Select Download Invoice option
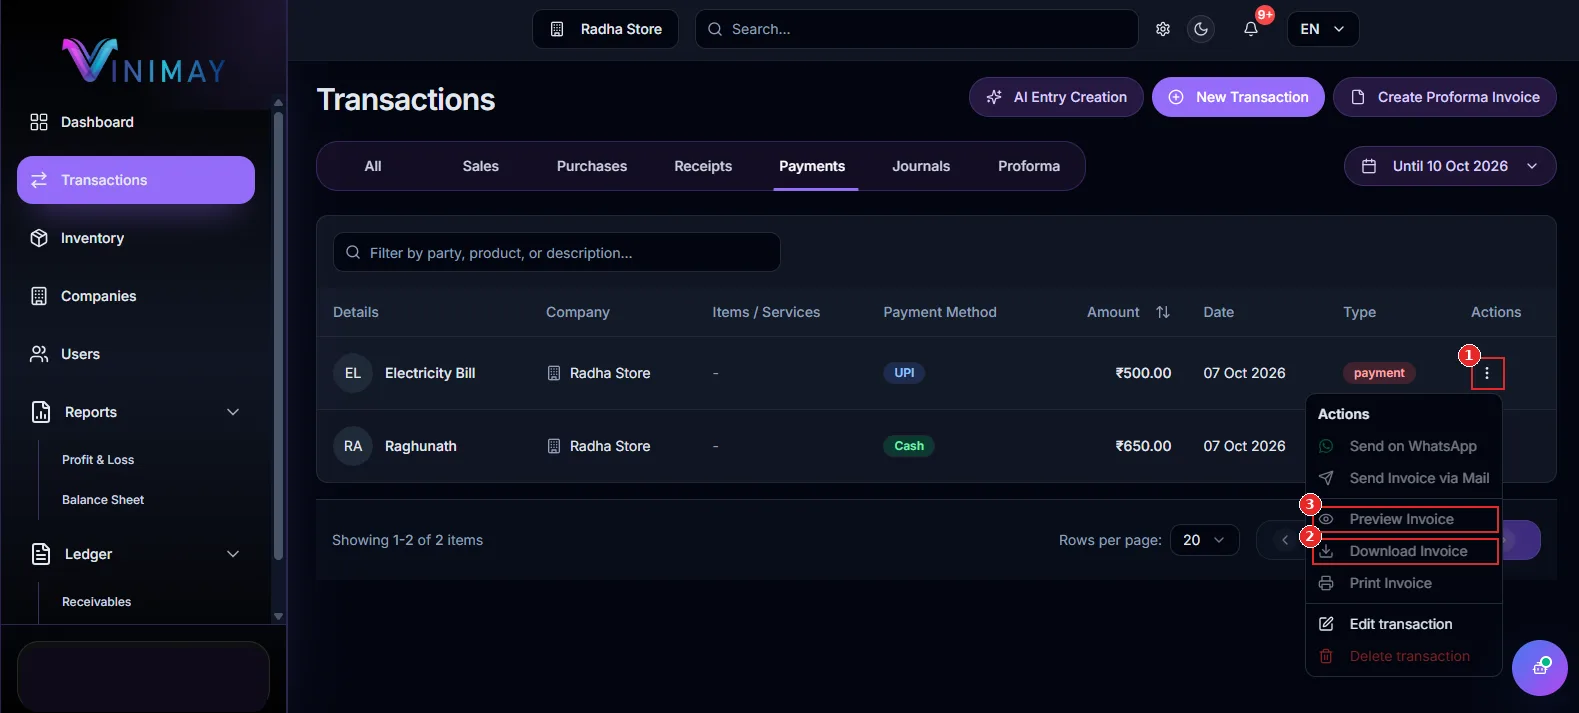The width and height of the screenshot is (1579, 713). coord(1404,551)
